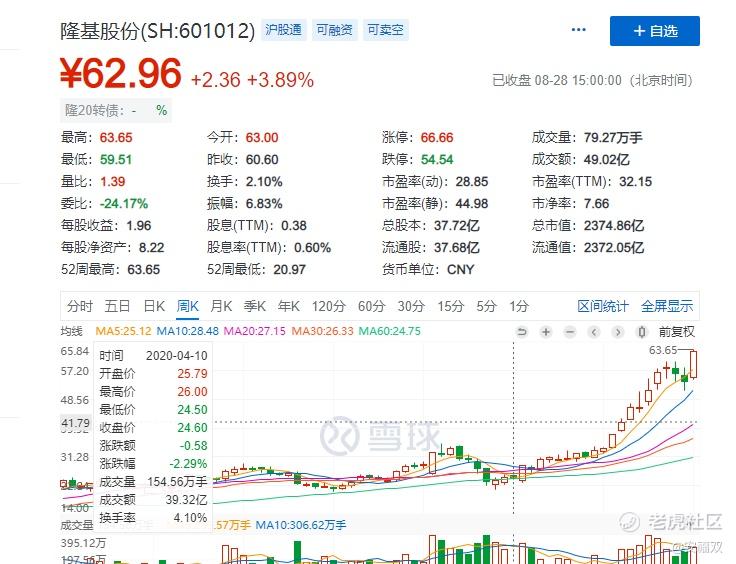The image size is (736, 564).
Task: Select the 15分 interval tab
Action: (x=451, y=306)
